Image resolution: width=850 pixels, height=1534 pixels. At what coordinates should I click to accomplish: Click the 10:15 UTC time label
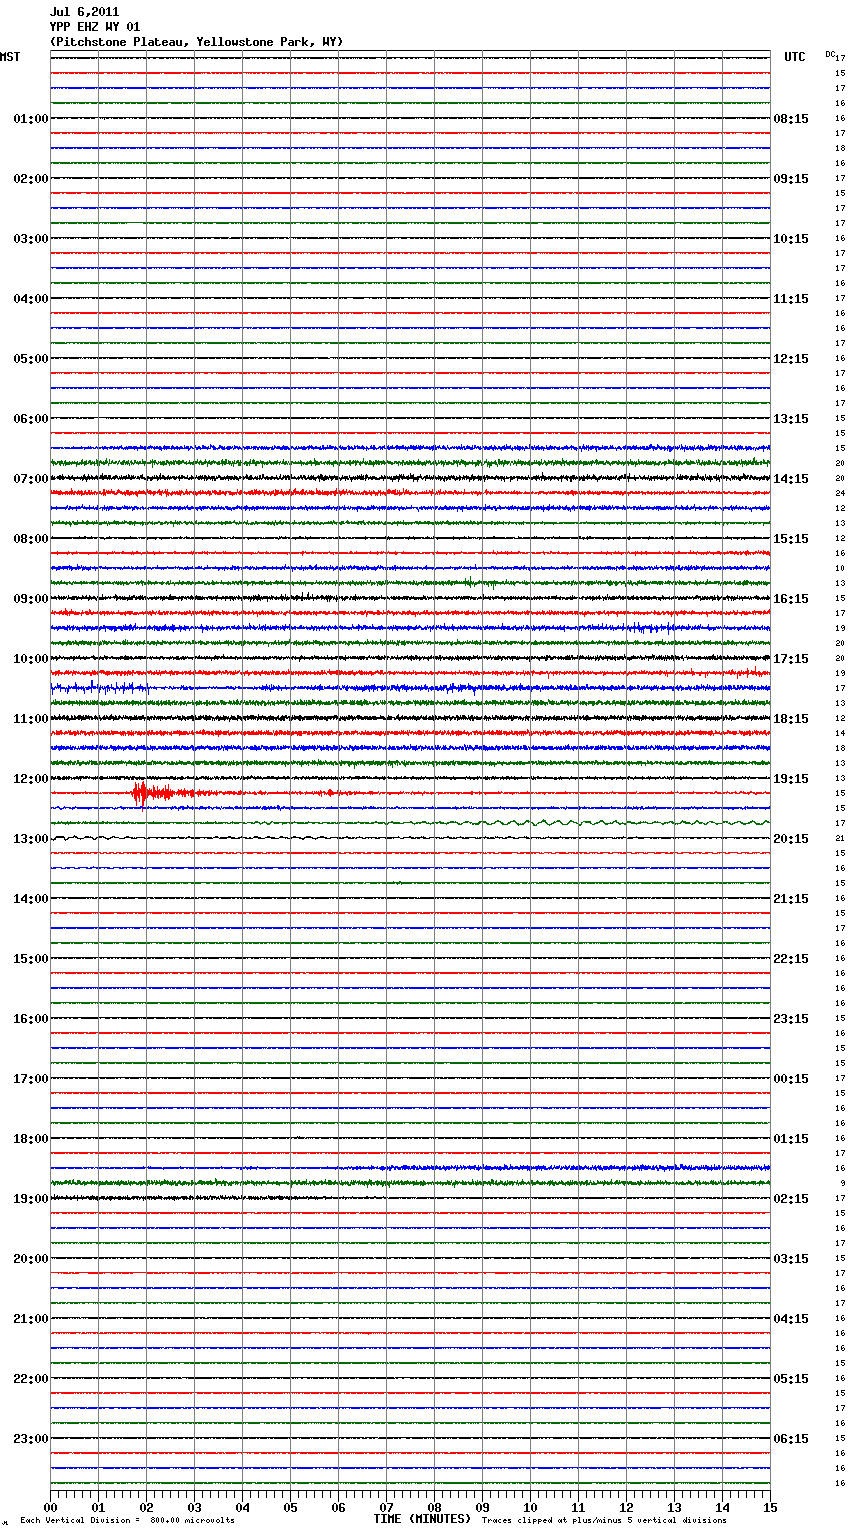coord(791,239)
